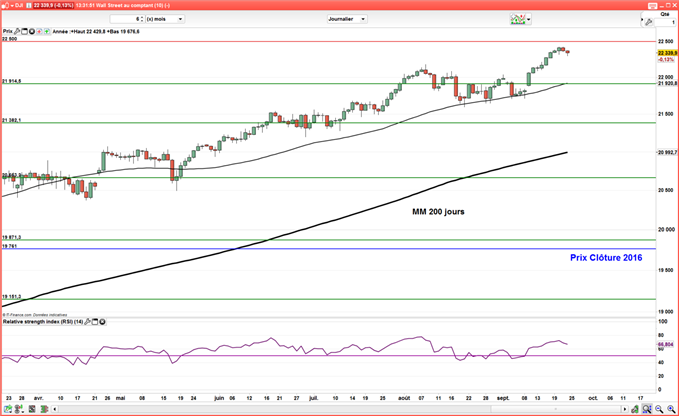Open the chart style indicators icon
The image size is (679, 416).
pos(517,19)
